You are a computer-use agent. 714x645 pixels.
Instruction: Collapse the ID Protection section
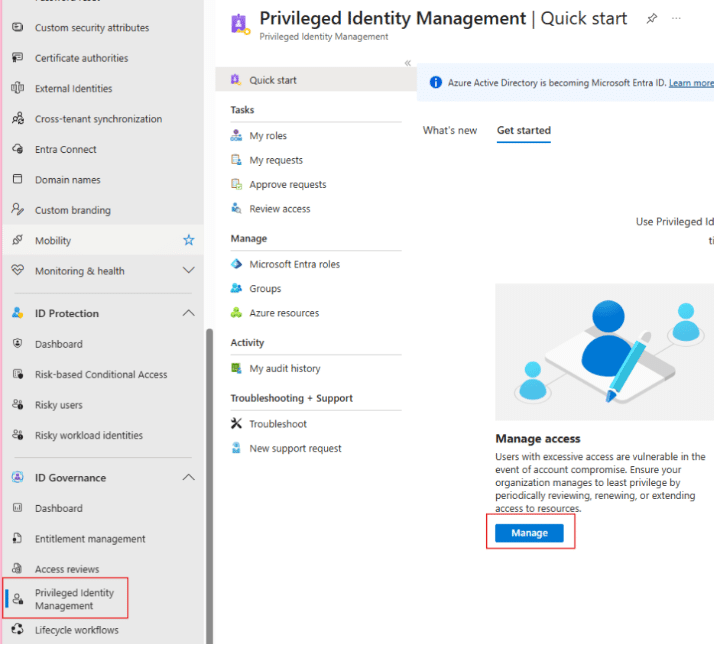(x=188, y=313)
